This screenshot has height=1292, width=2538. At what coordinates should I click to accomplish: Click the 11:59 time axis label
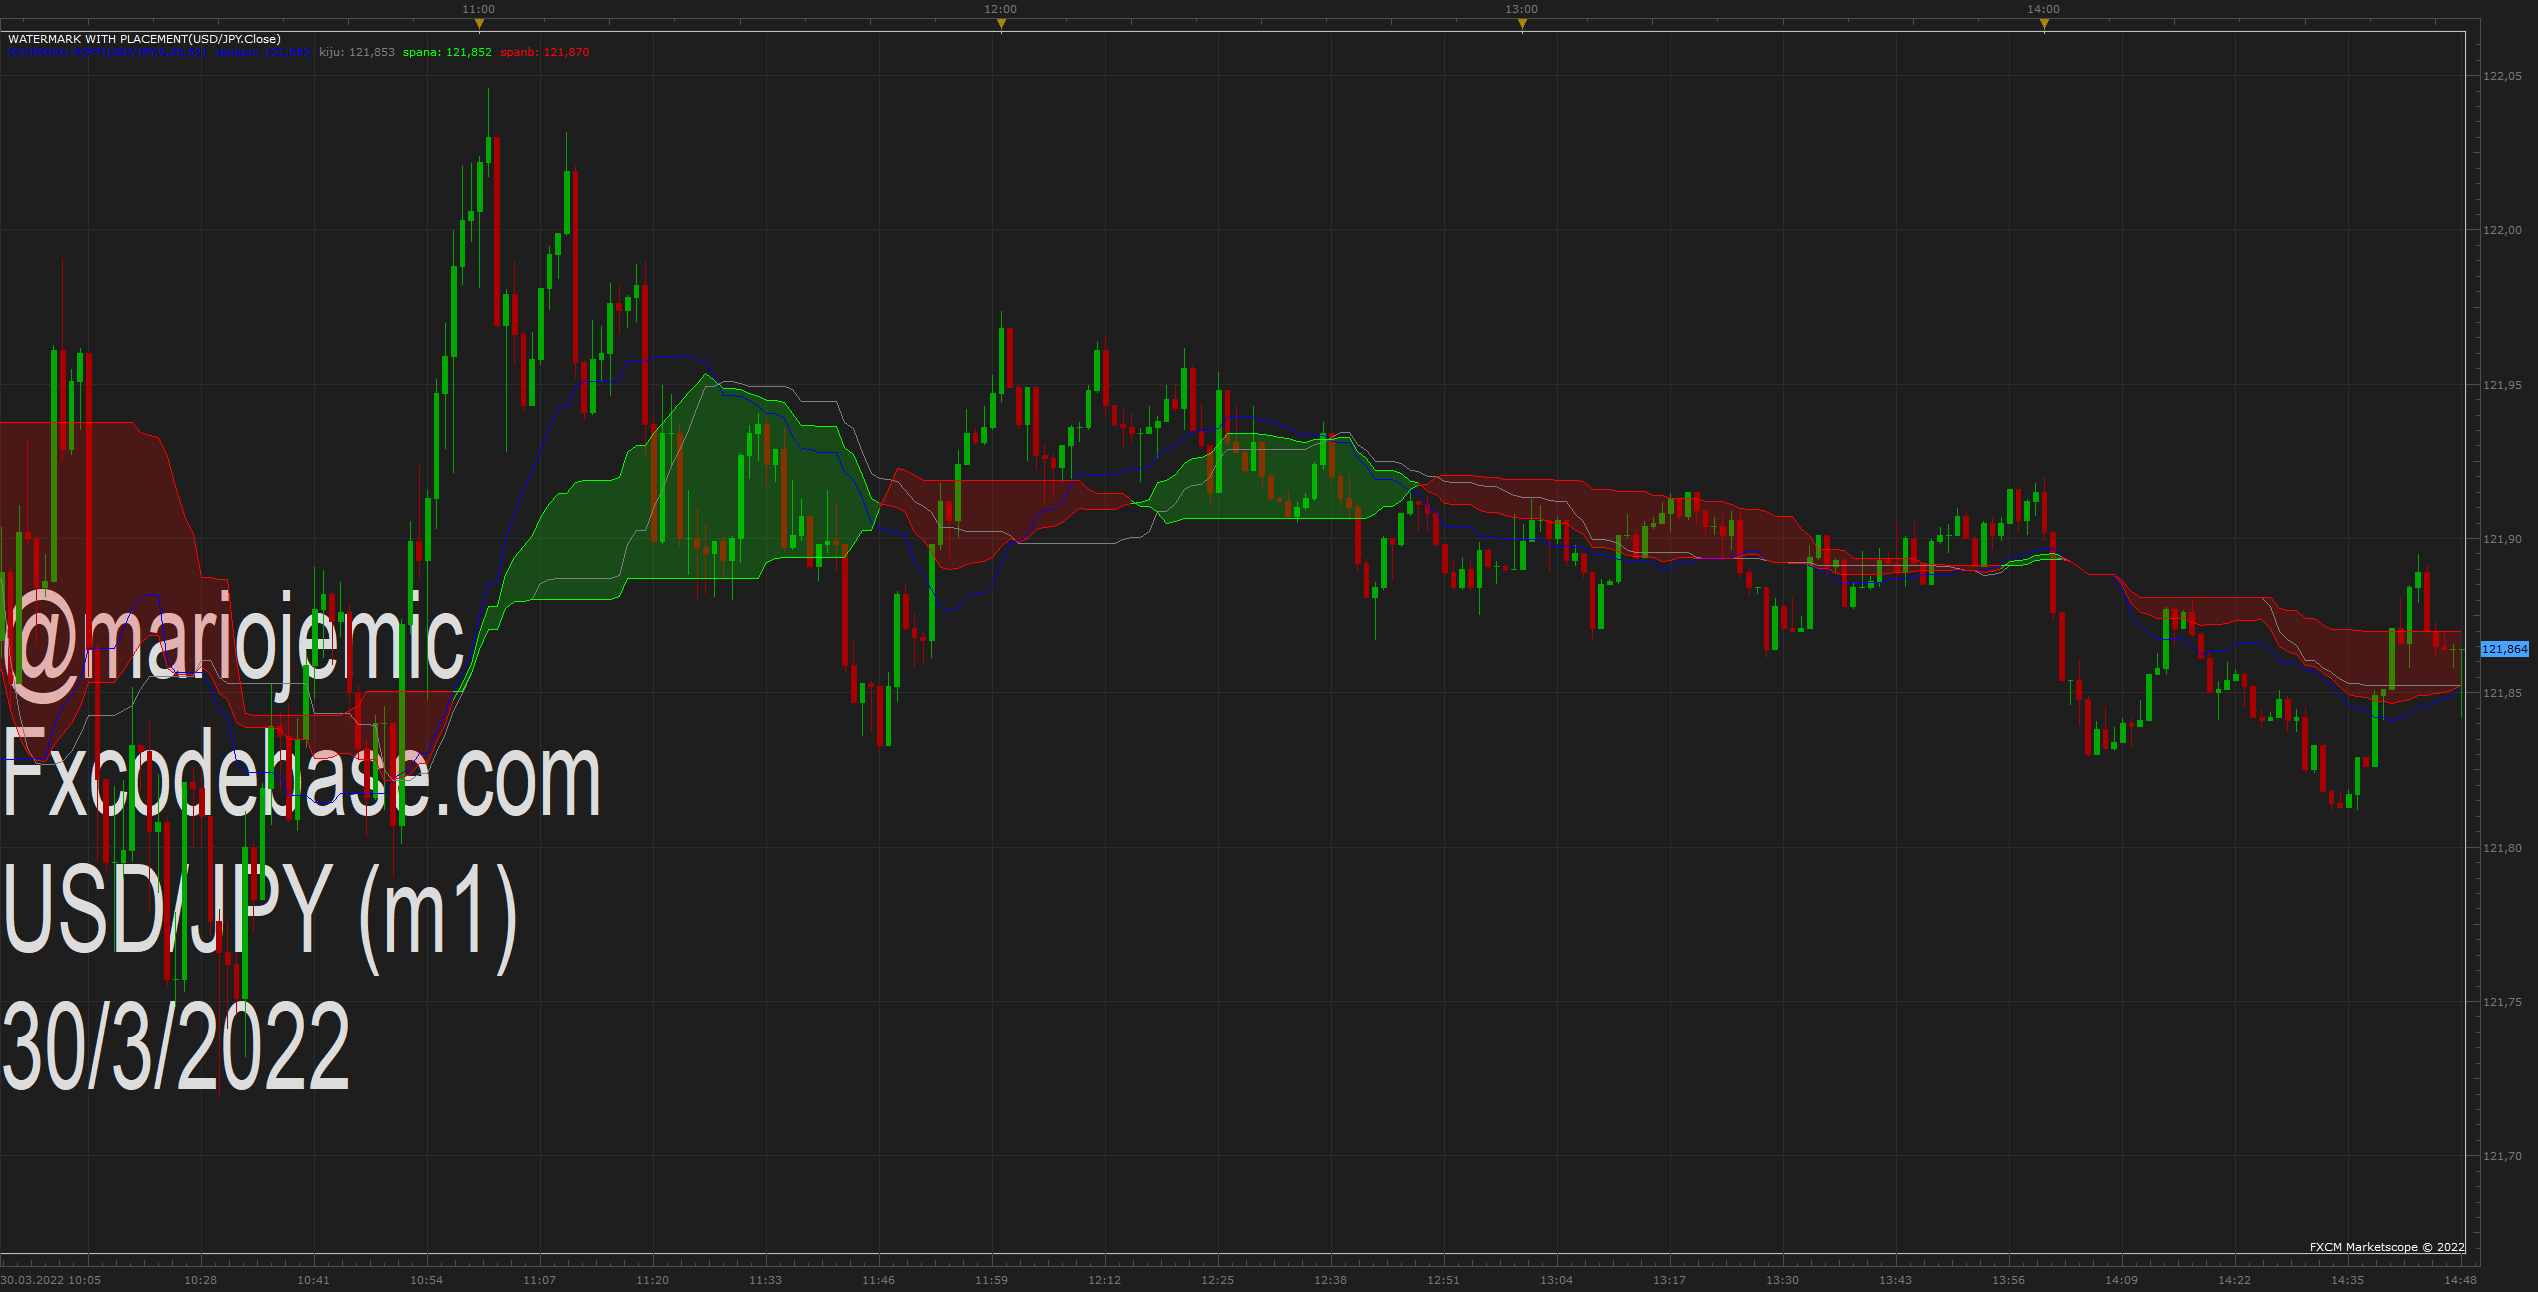[x=992, y=1280]
